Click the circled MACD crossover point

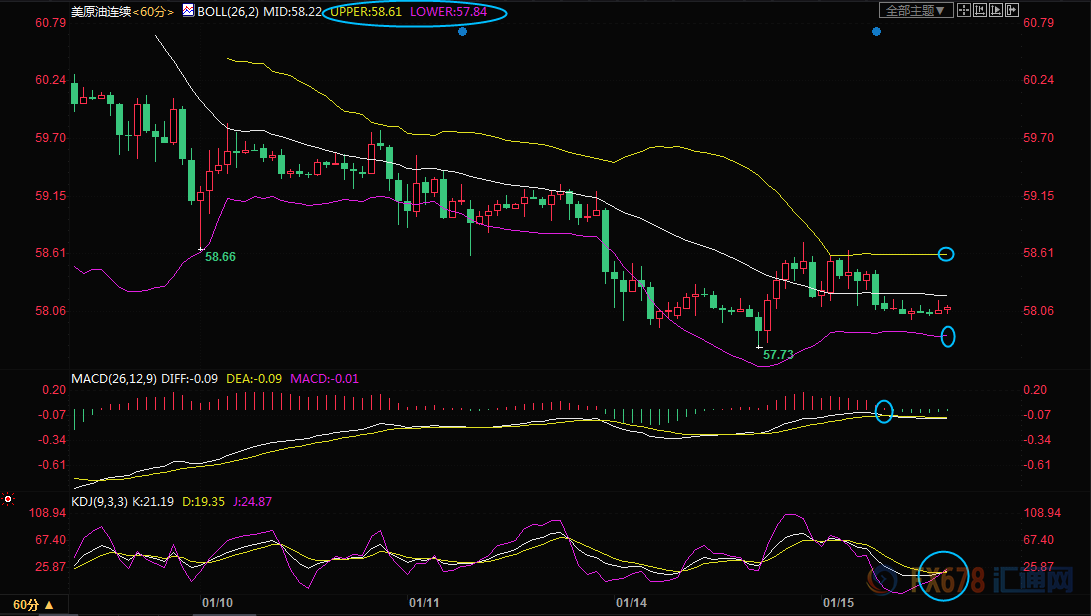883,411
